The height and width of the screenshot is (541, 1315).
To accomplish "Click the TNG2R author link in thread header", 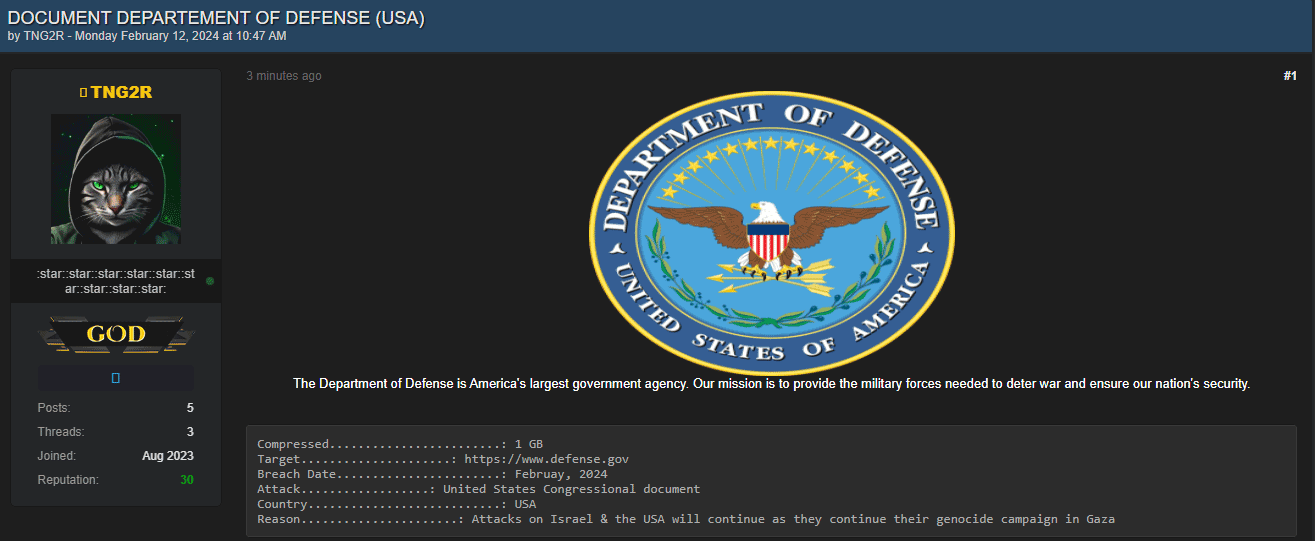I will tap(43, 36).
